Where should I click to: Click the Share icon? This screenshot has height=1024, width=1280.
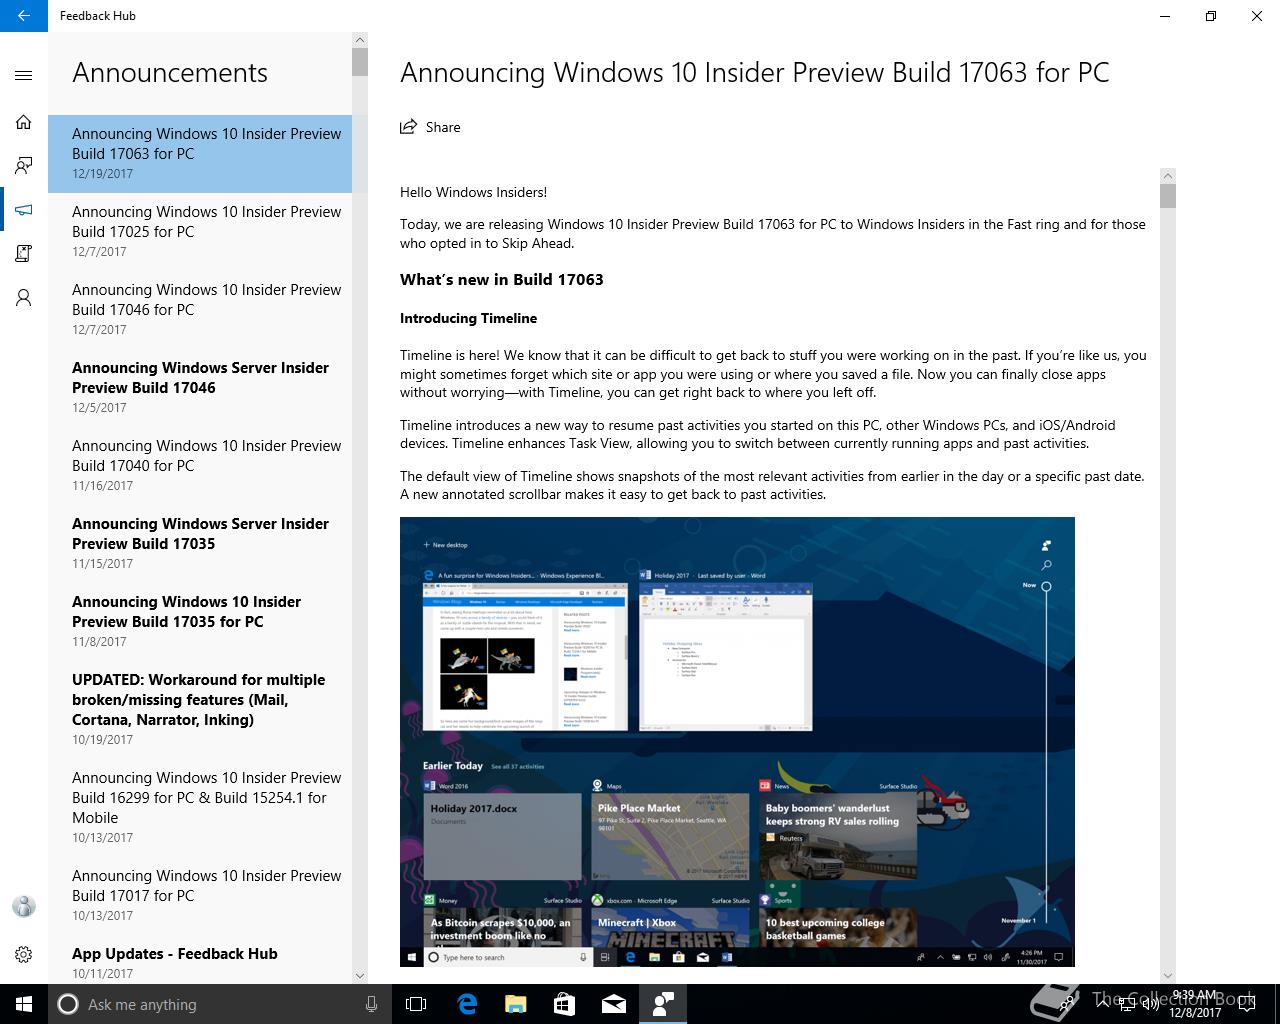coord(408,127)
